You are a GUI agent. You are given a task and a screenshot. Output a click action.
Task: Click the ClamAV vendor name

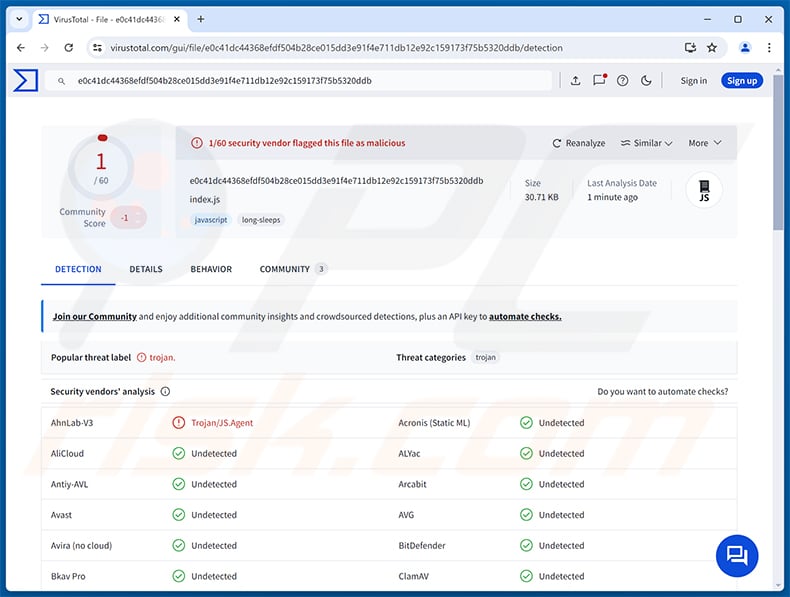point(413,576)
